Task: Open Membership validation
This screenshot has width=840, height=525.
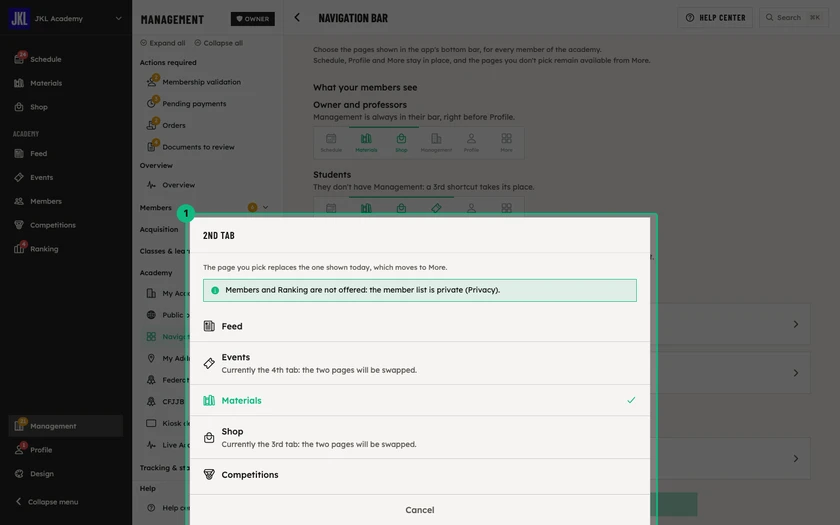Action: (201, 82)
